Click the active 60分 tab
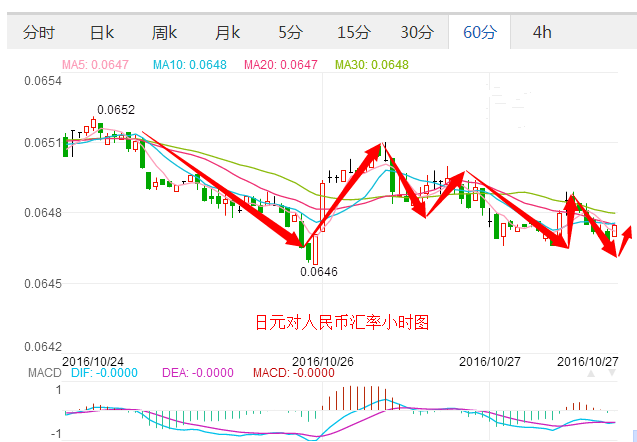This screenshot has height=442, width=637. 479,32
